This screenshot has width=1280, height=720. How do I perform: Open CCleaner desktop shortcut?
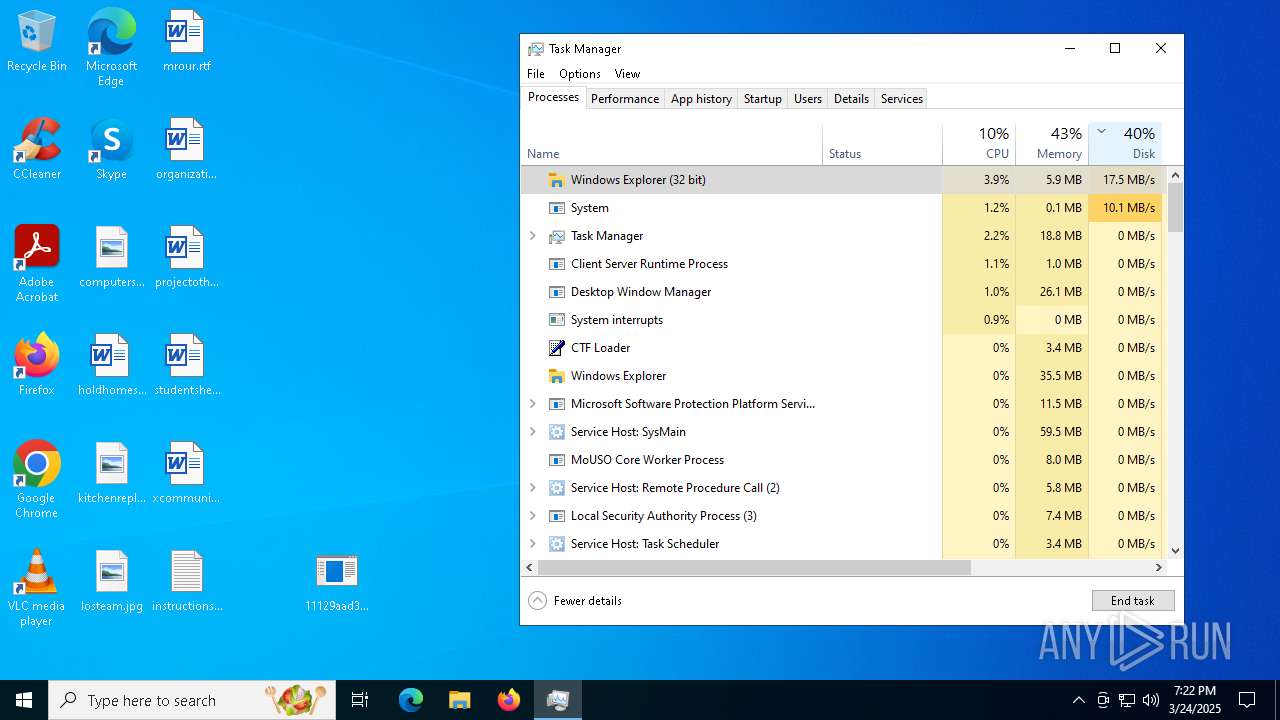pos(37,150)
